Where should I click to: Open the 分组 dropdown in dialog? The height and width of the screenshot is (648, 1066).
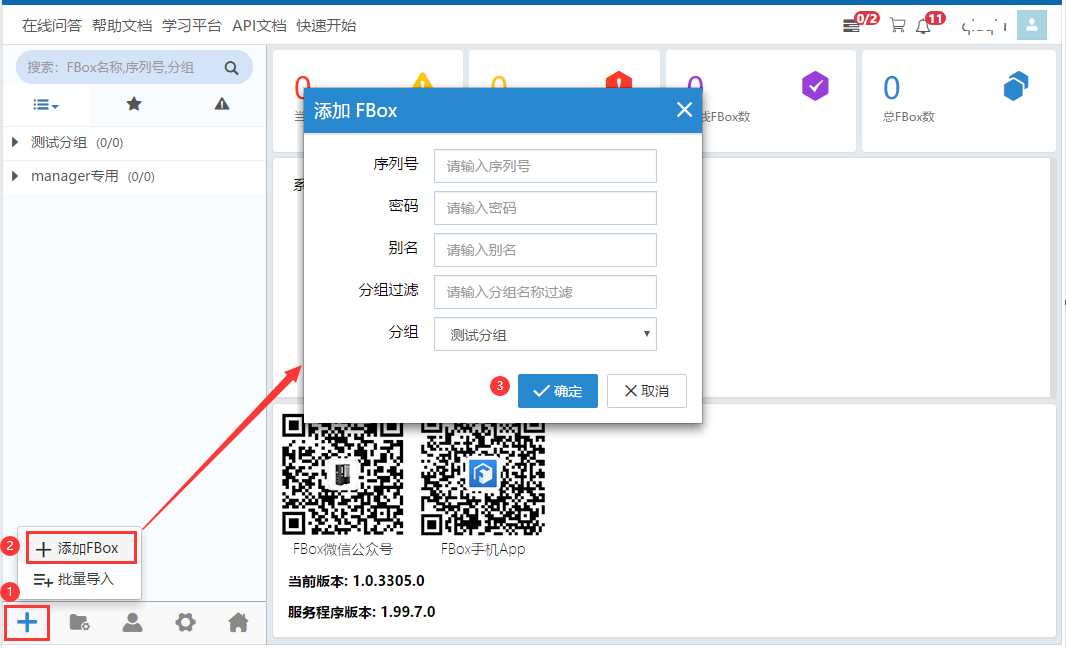(x=545, y=335)
